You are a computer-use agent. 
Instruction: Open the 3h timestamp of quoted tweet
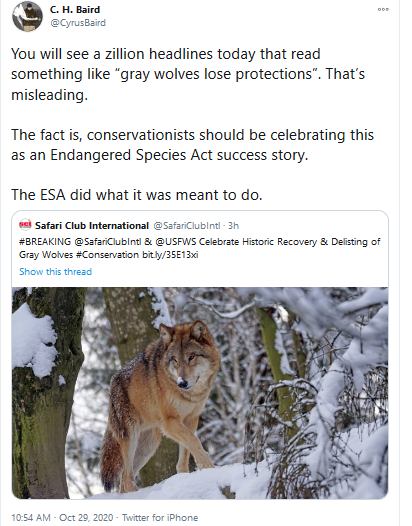pos(234,226)
